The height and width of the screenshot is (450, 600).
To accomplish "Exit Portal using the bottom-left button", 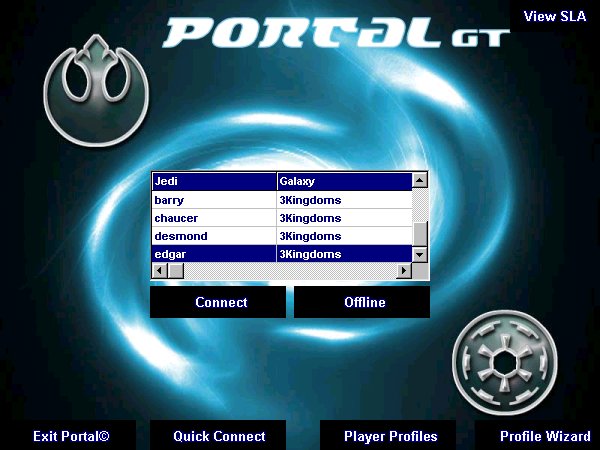I will point(70,436).
